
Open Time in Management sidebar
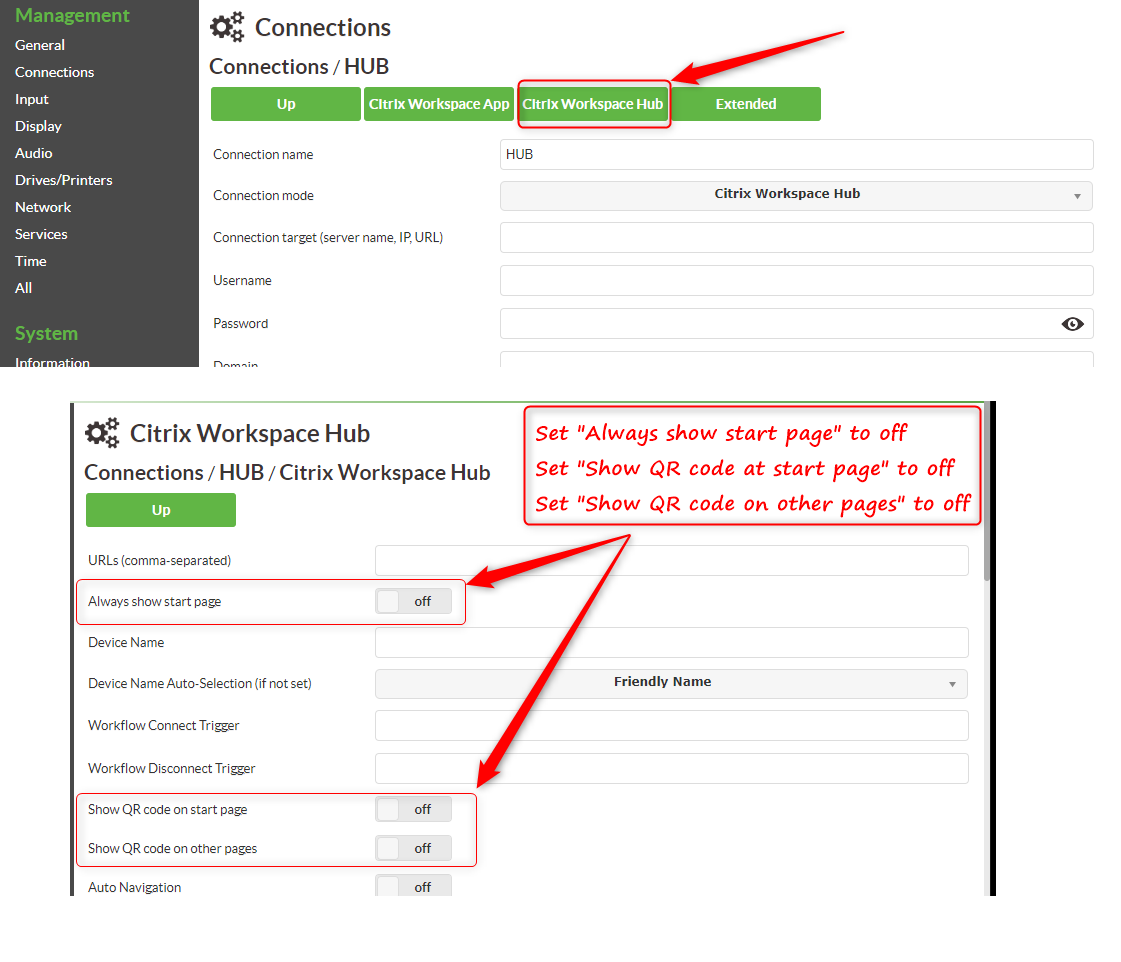[31, 262]
